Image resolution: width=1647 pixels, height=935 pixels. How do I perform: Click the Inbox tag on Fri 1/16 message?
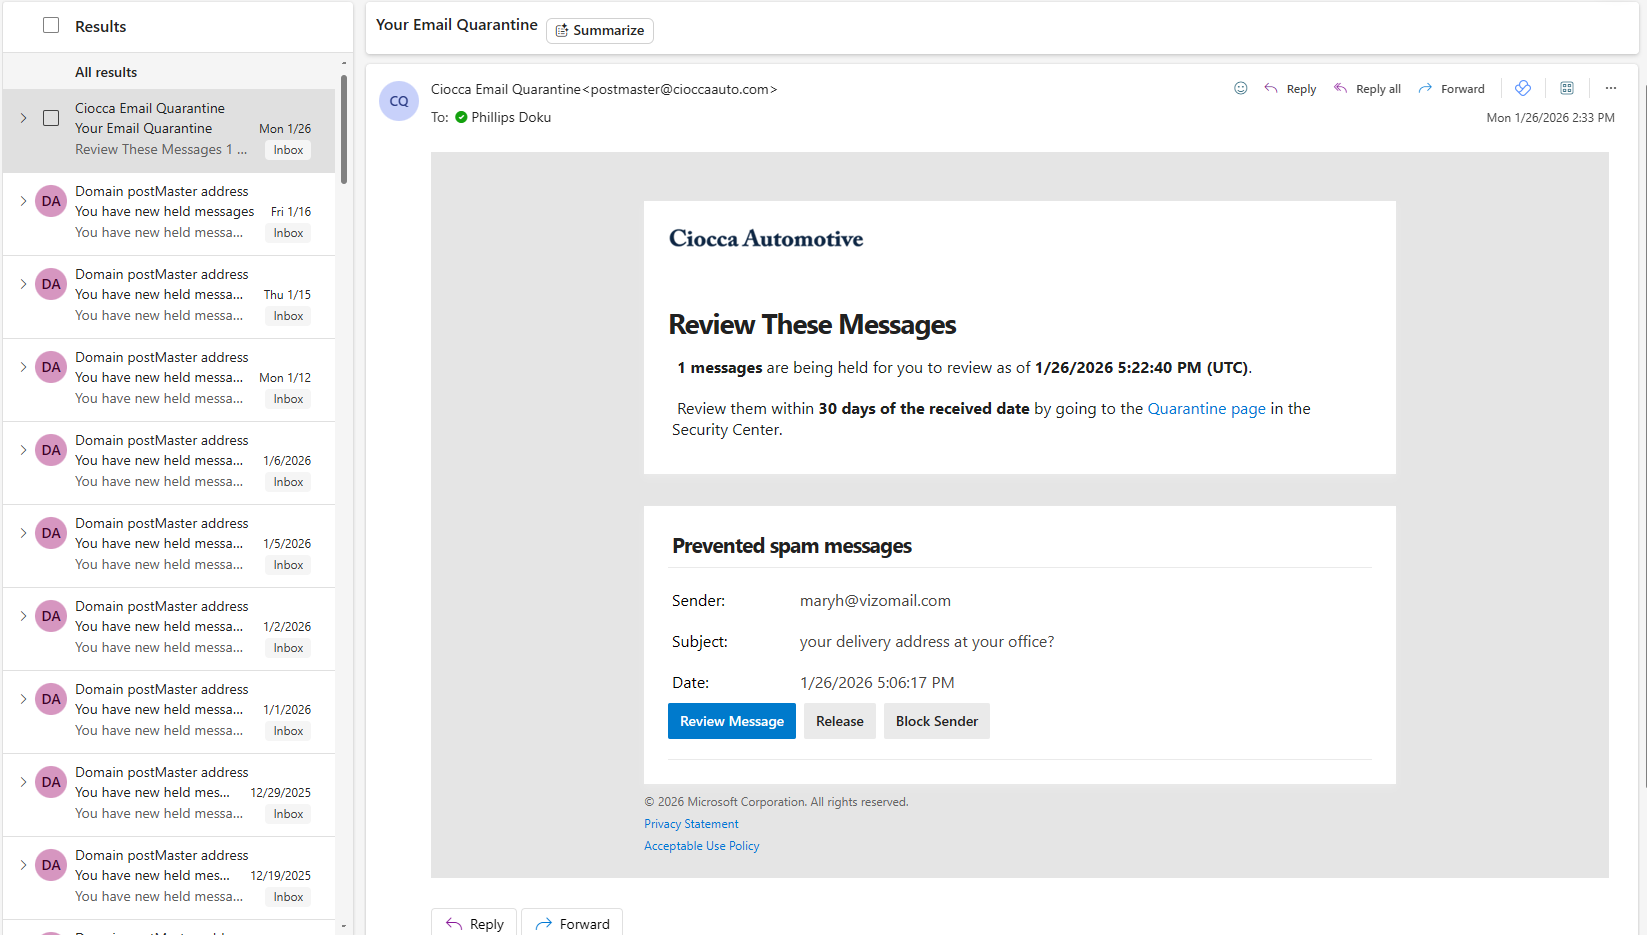(x=288, y=233)
